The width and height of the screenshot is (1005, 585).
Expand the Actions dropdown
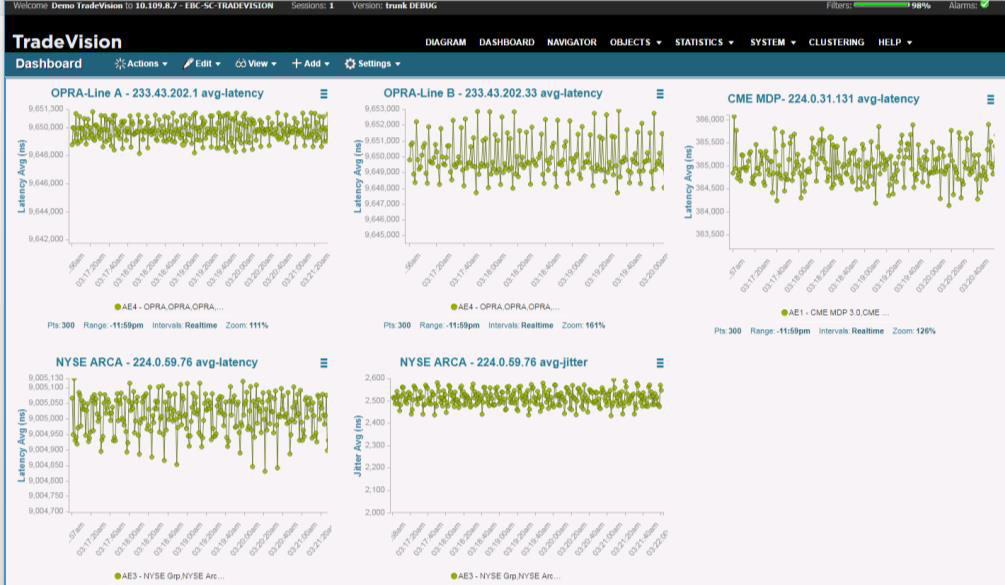(x=141, y=64)
